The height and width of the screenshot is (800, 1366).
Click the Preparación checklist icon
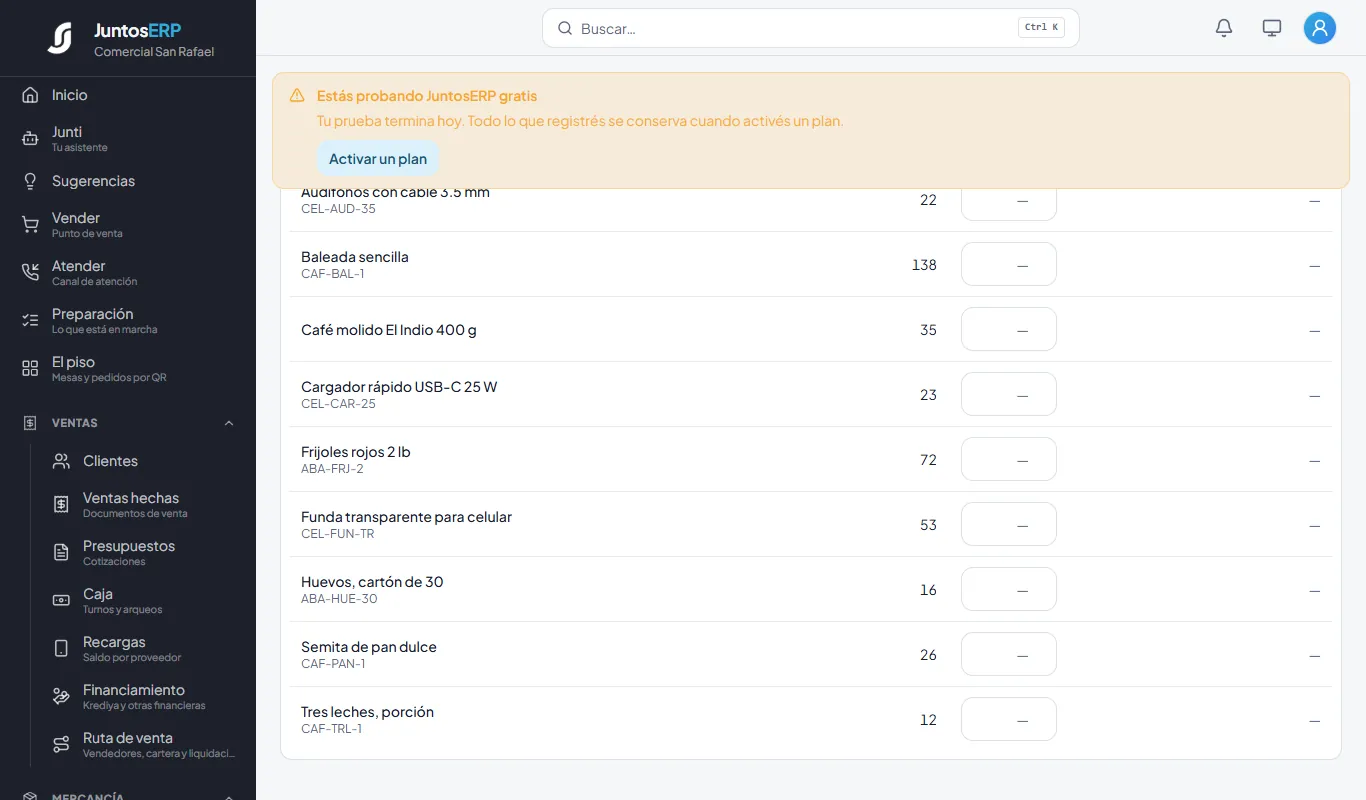point(30,320)
